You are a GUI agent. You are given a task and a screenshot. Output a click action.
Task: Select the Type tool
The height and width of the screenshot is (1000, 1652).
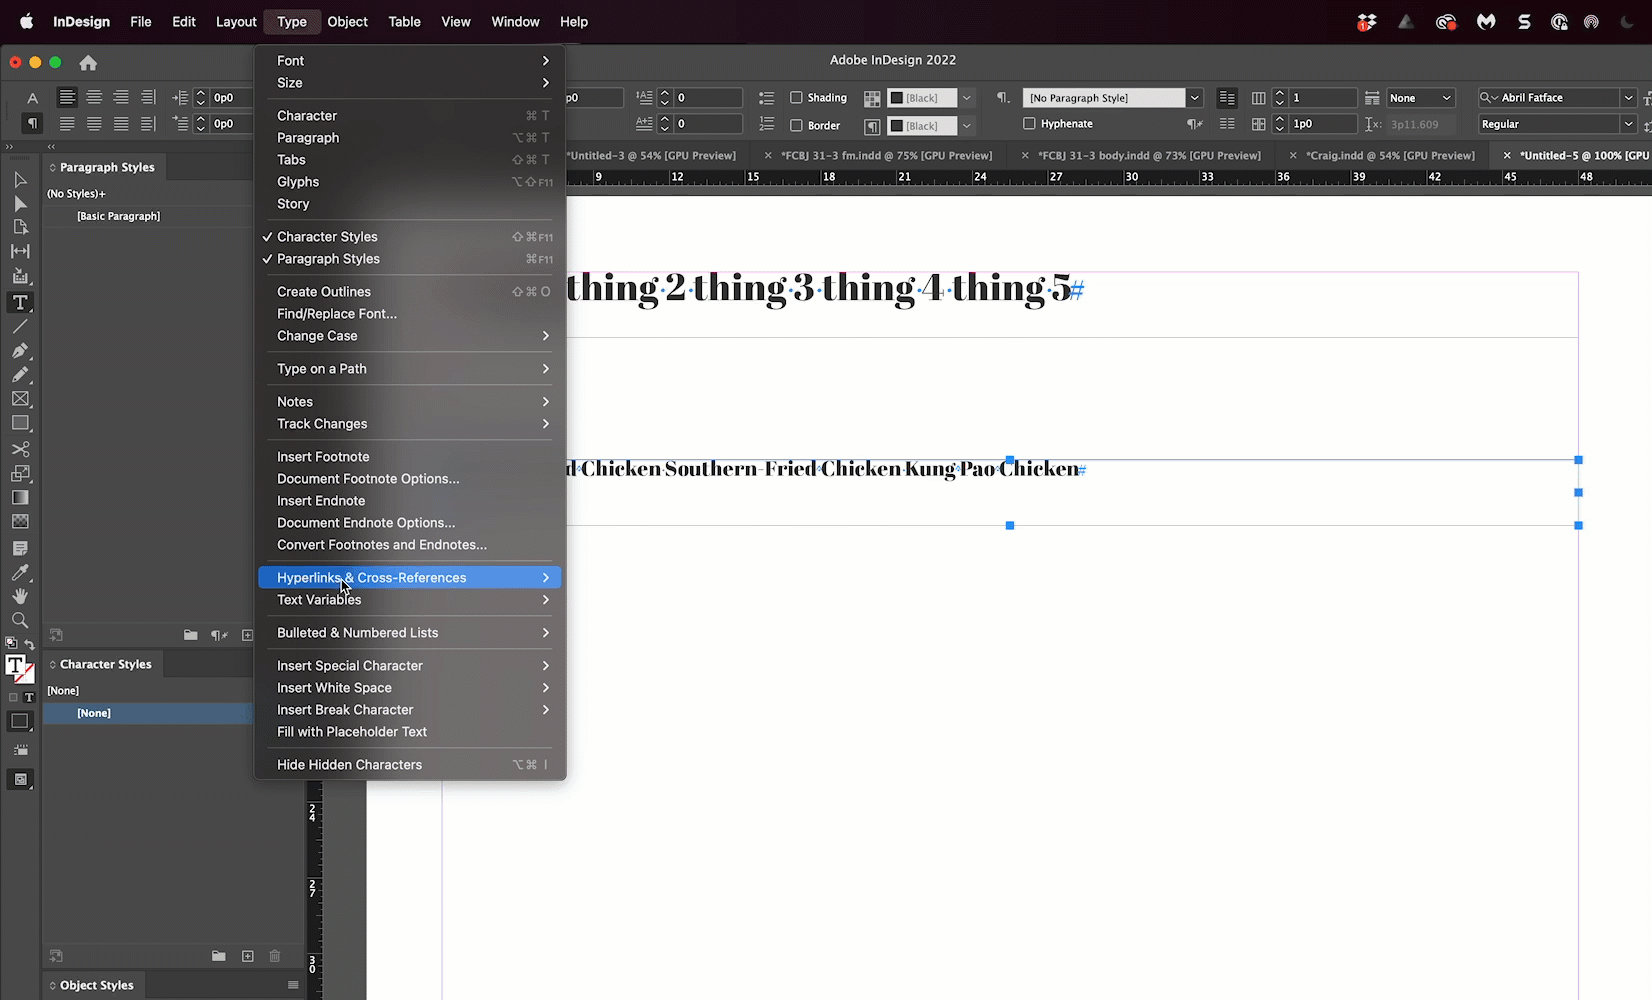(x=20, y=302)
